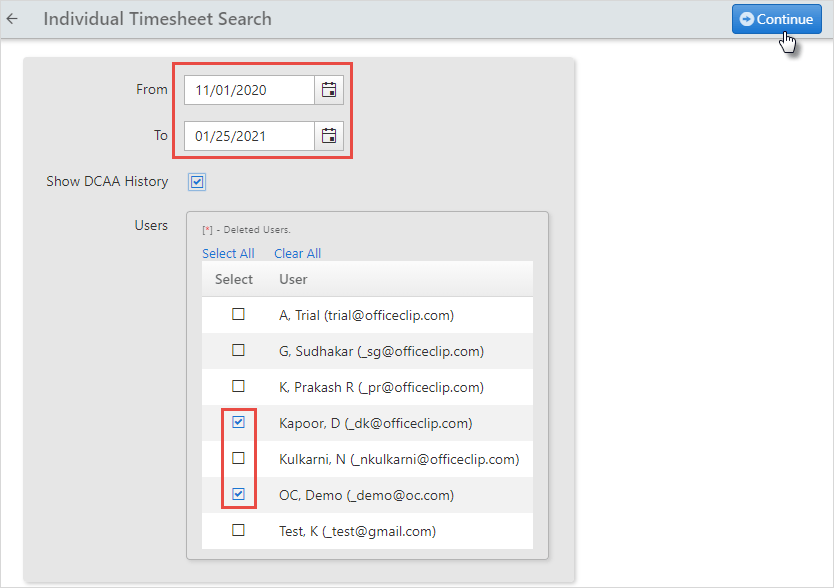Click the Individual Timesheet Search title
Image resolution: width=834 pixels, height=588 pixels.
click(157, 19)
